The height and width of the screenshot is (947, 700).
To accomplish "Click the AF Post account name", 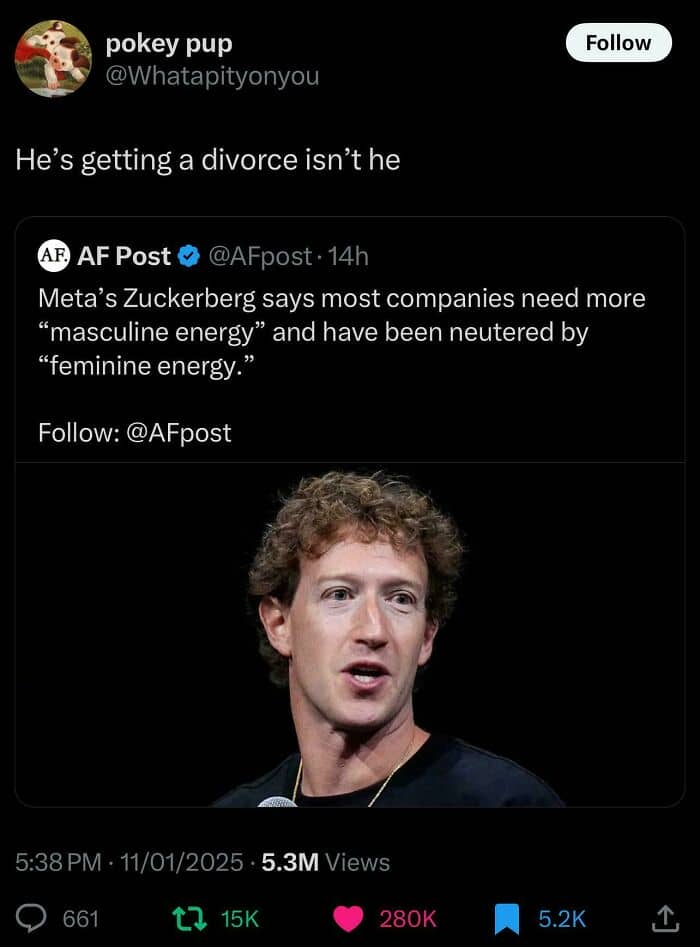I will coord(124,257).
